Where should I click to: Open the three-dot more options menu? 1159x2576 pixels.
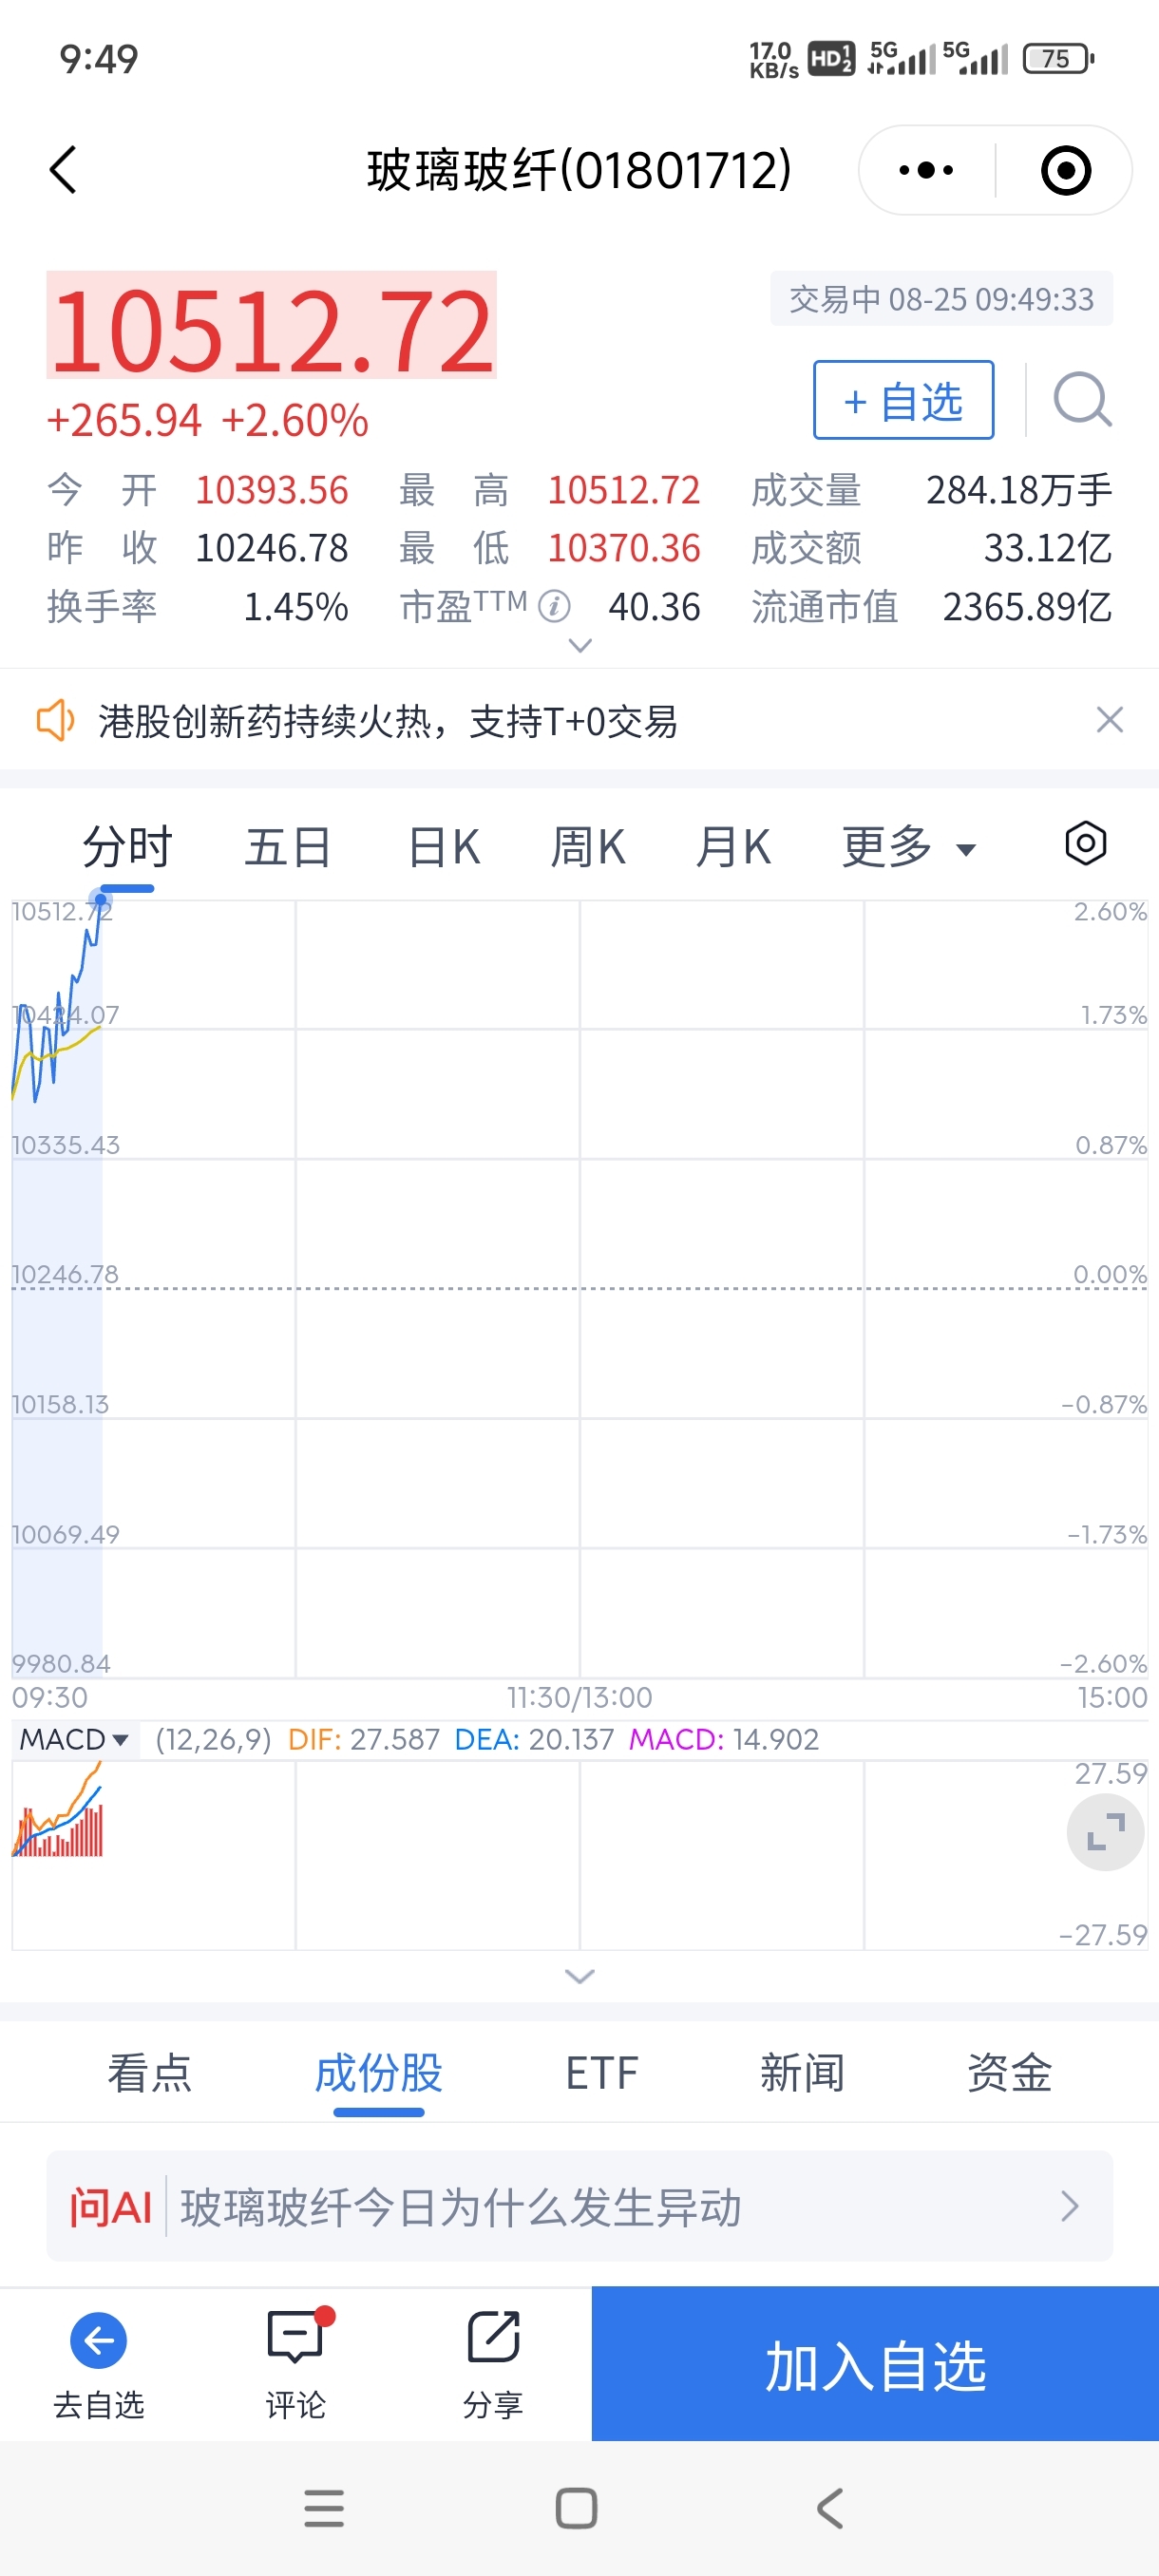[926, 170]
